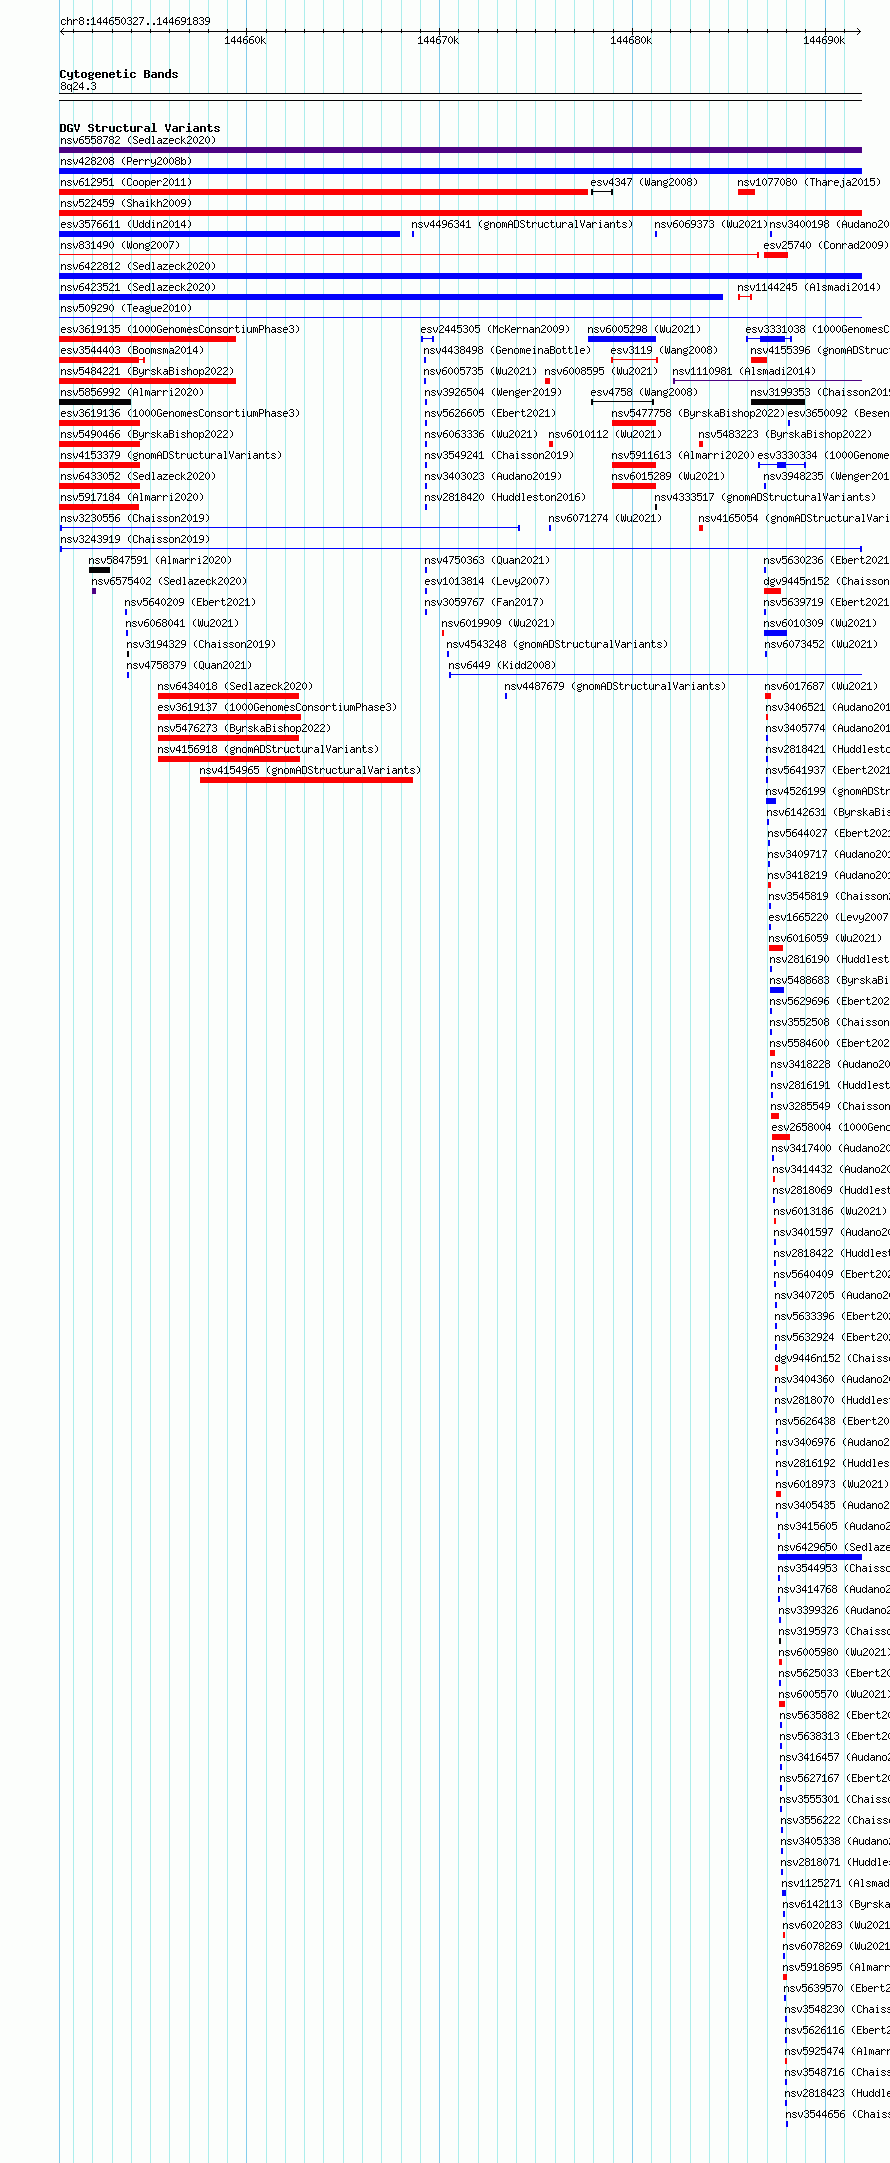Click the 144660k scale tick label
The image size is (890, 2163).
tap(245, 40)
